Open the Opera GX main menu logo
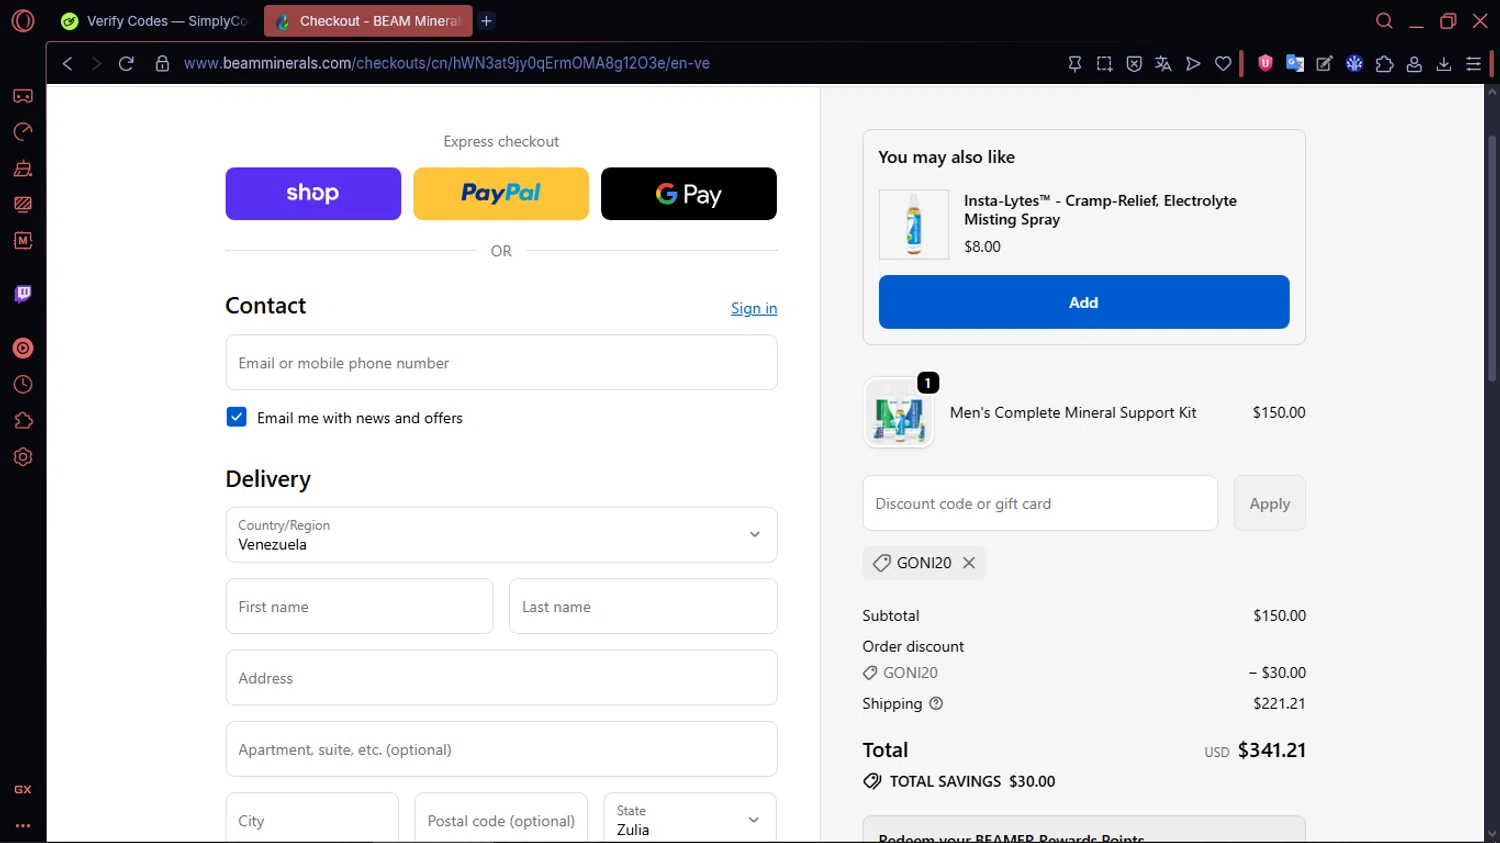1500x843 pixels. click(23, 21)
